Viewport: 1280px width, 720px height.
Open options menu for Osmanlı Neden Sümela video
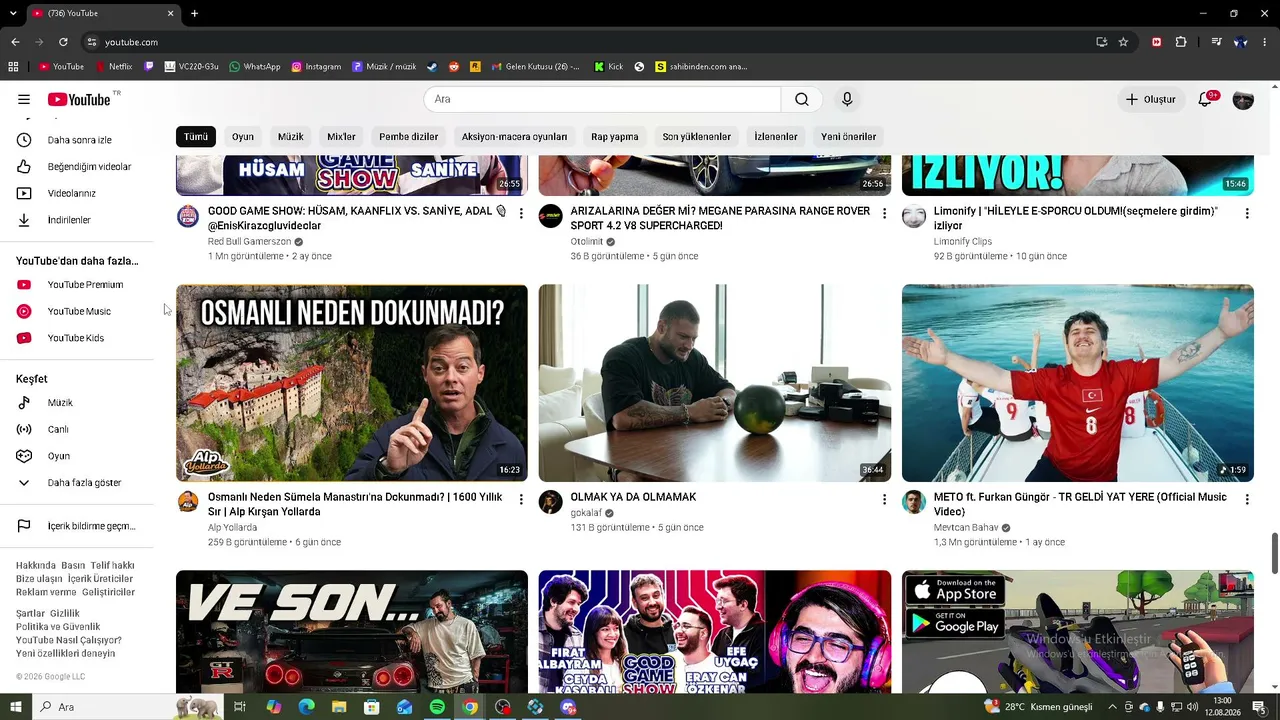521,499
